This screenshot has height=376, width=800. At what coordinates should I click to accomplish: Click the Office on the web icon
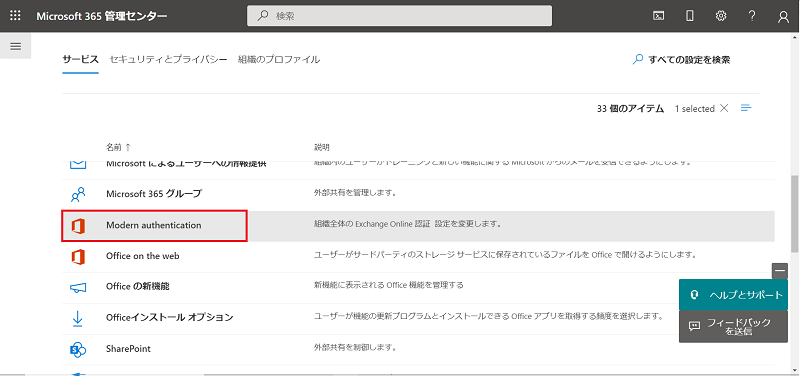coord(78,256)
